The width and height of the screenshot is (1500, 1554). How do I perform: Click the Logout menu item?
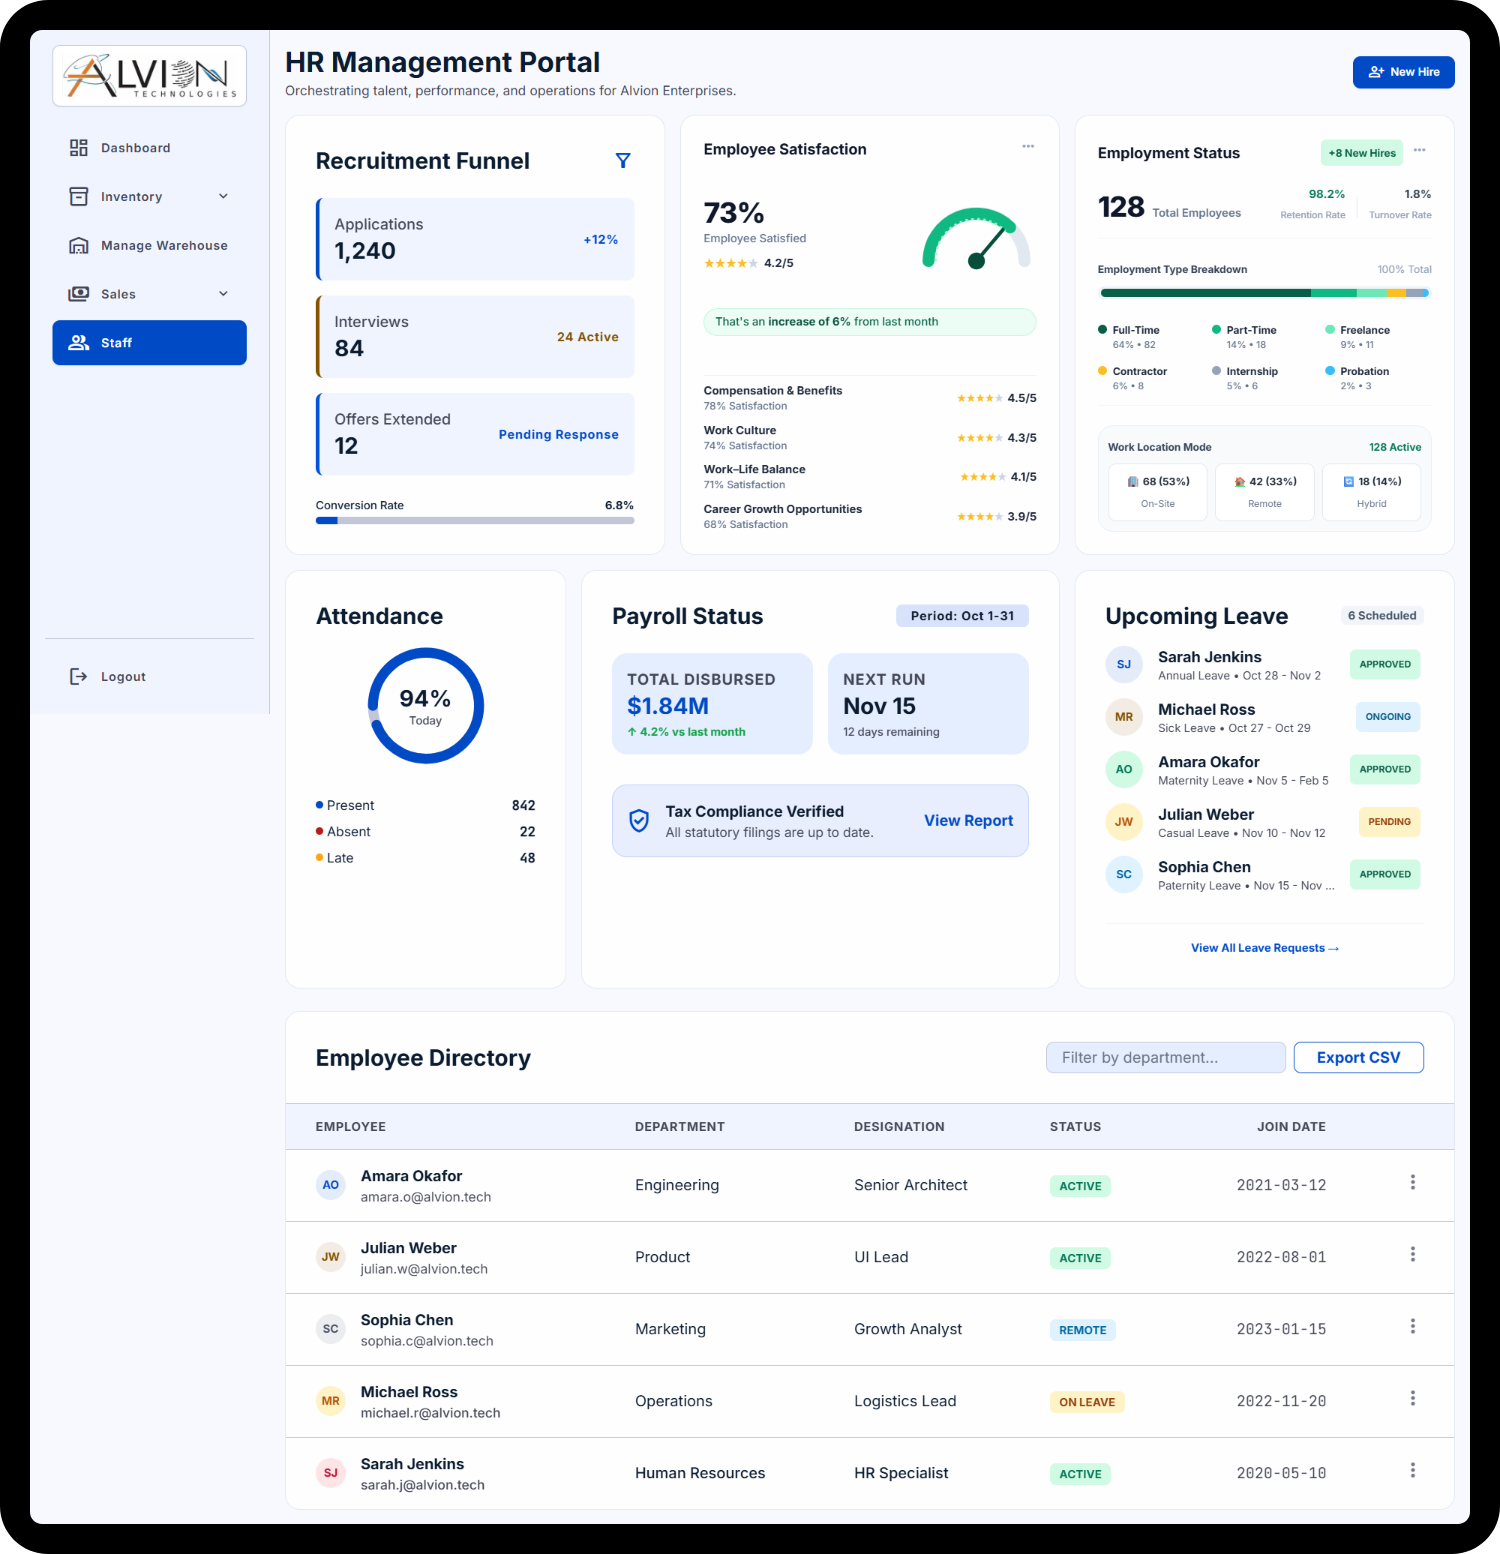(150, 677)
